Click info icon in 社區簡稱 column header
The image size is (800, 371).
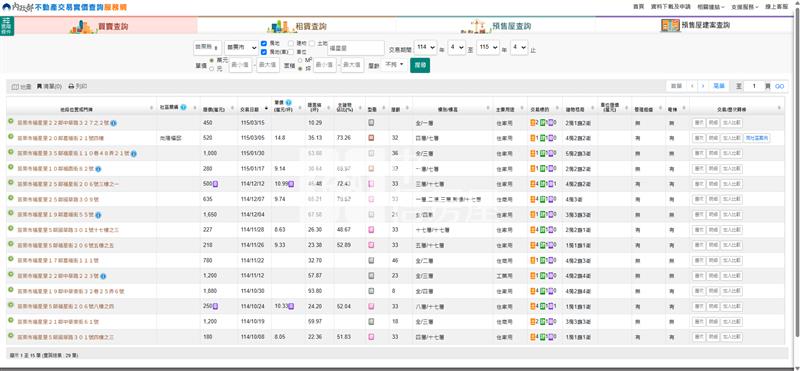(x=183, y=108)
